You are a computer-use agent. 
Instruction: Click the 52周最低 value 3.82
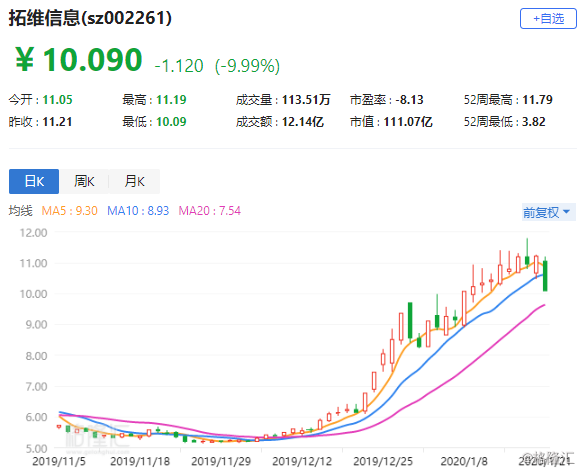click(x=534, y=122)
